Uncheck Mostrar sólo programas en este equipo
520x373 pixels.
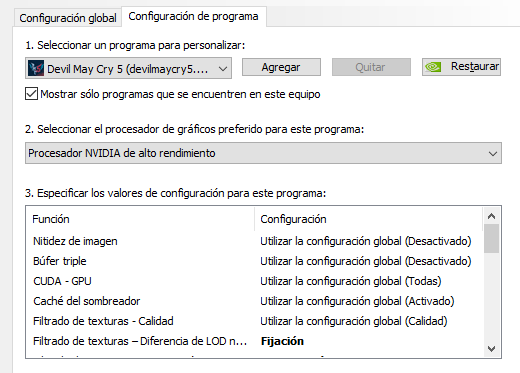[31, 94]
